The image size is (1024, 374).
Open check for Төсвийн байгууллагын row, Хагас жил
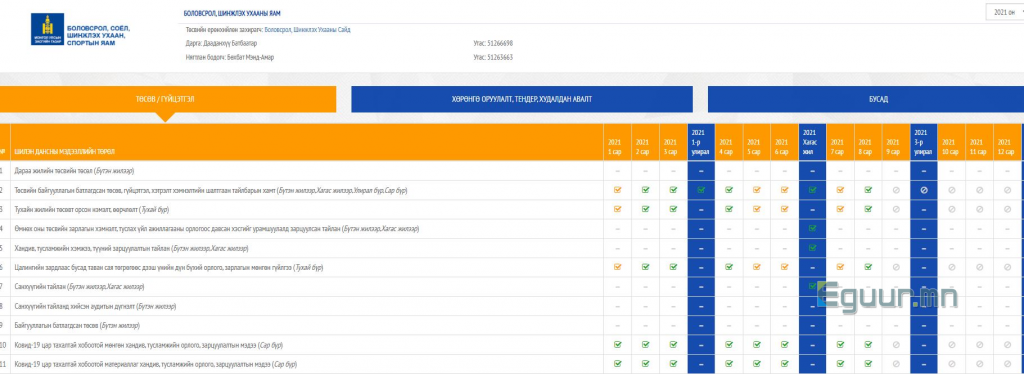[x=812, y=190]
